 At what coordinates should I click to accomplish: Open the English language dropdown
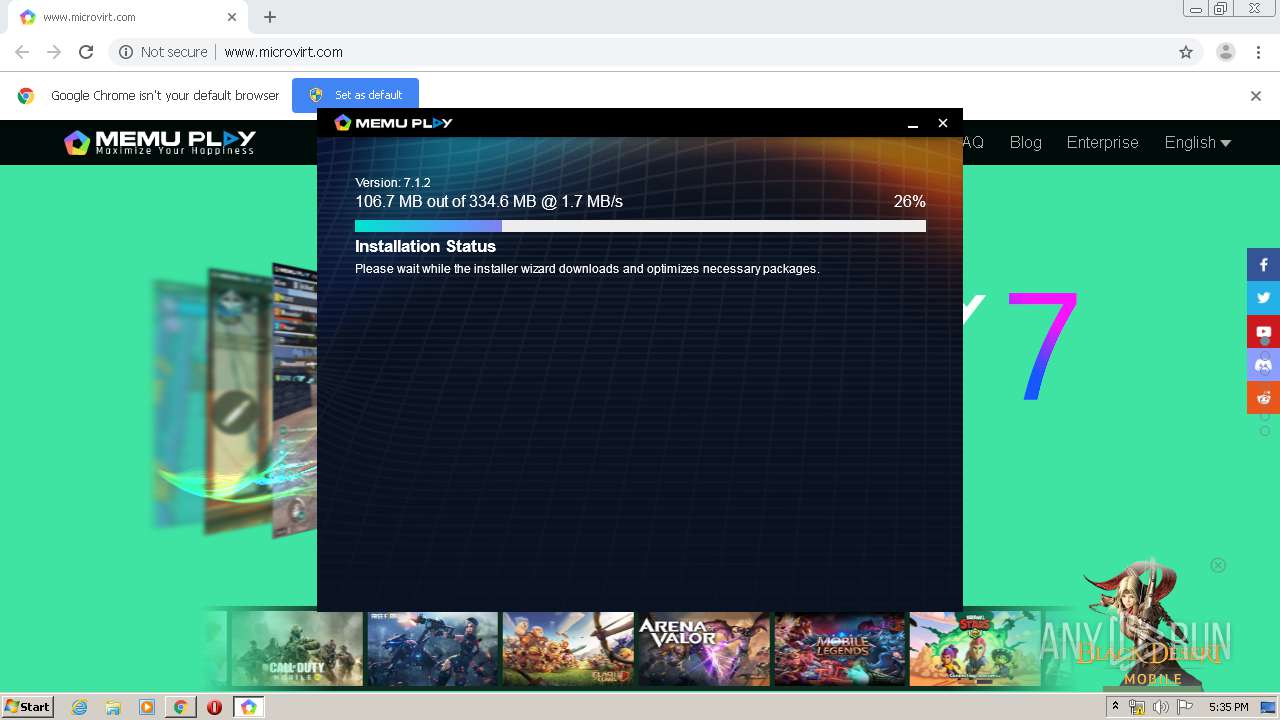1197,143
